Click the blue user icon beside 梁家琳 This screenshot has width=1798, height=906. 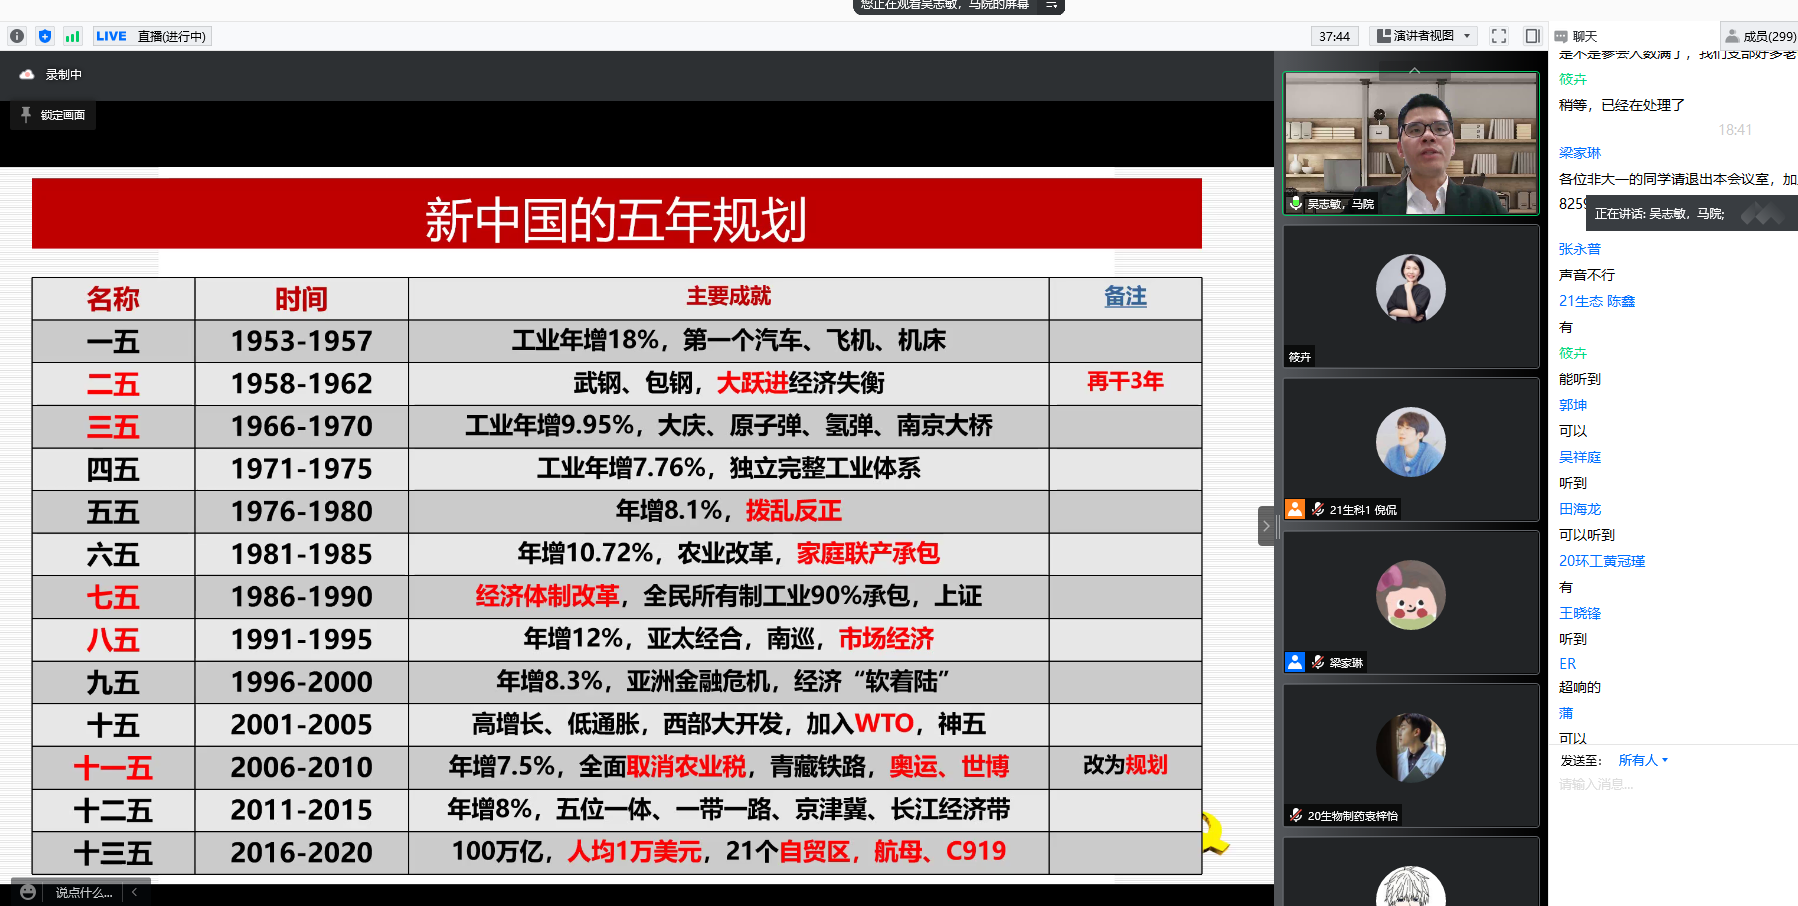[1295, 662]
